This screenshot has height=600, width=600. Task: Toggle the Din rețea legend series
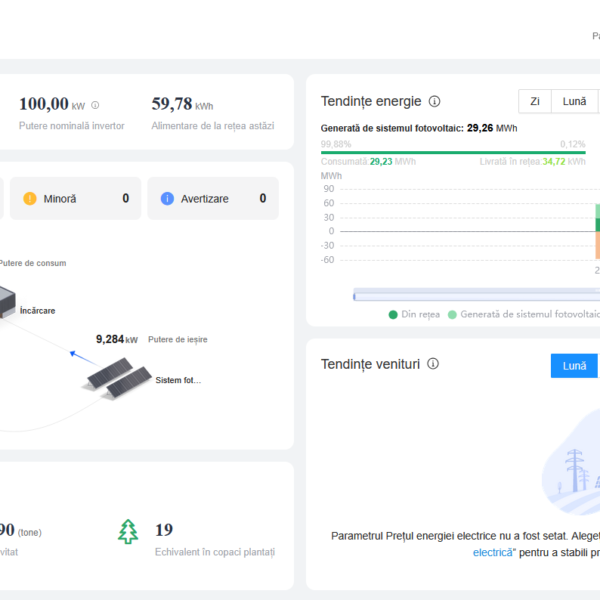[414, 314]
